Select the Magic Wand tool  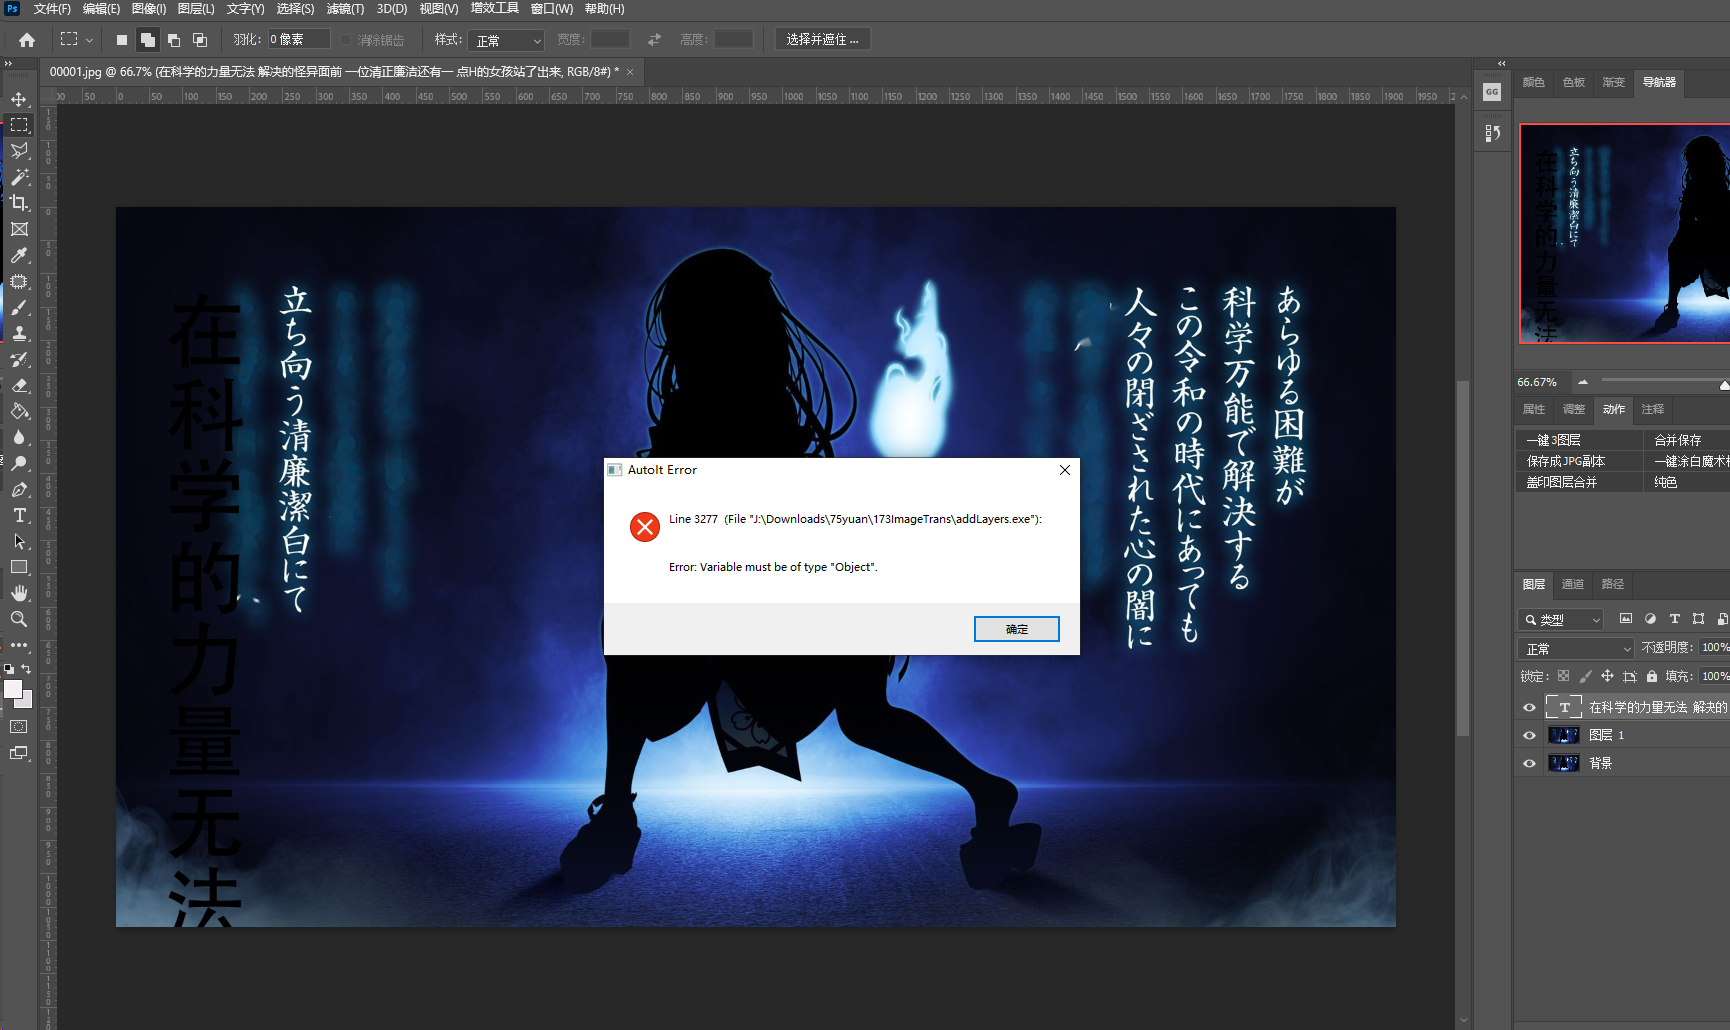click(19, 177)
